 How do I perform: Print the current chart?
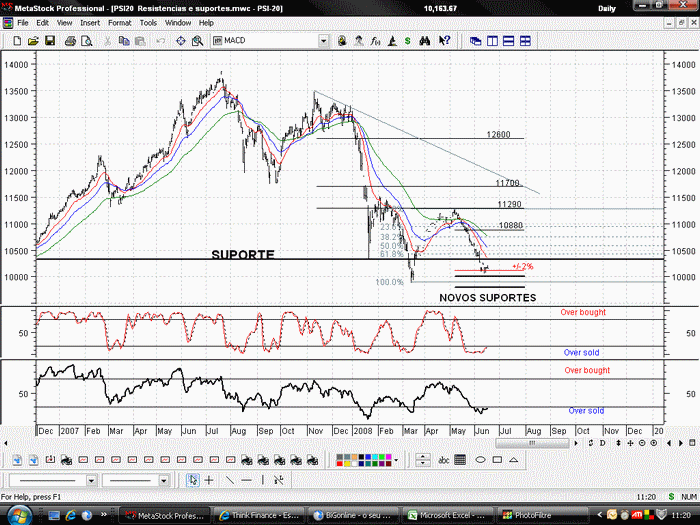pos(70,41)
